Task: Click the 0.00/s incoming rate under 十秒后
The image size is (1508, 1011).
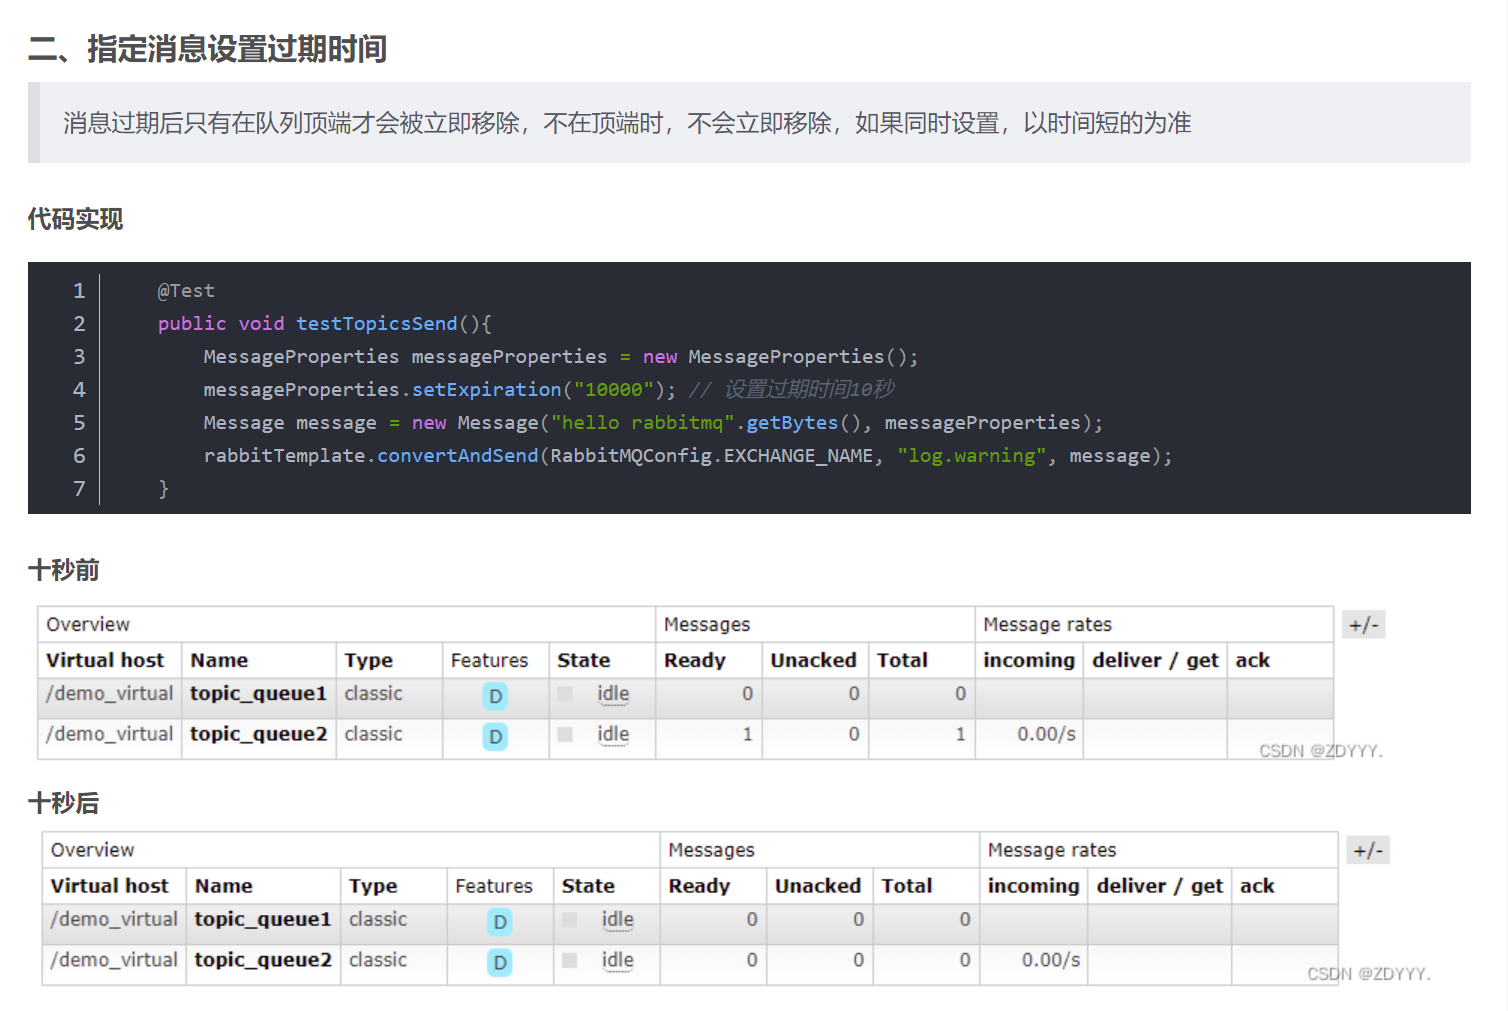Action: tap(1051, 960)
